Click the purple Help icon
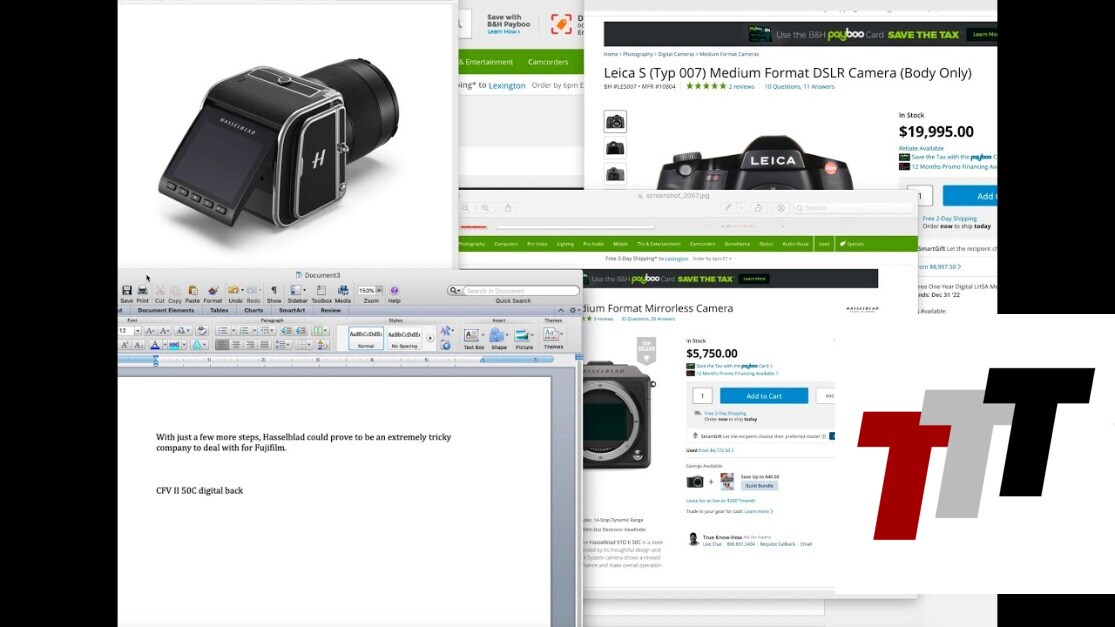 point(394,291)
